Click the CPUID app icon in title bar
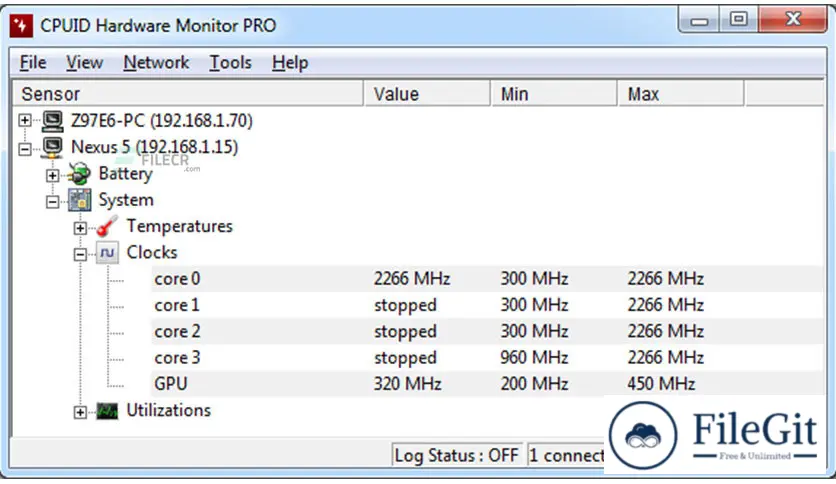Image resolution: width=836 pixels, height=484 pixels. point(21,26)
